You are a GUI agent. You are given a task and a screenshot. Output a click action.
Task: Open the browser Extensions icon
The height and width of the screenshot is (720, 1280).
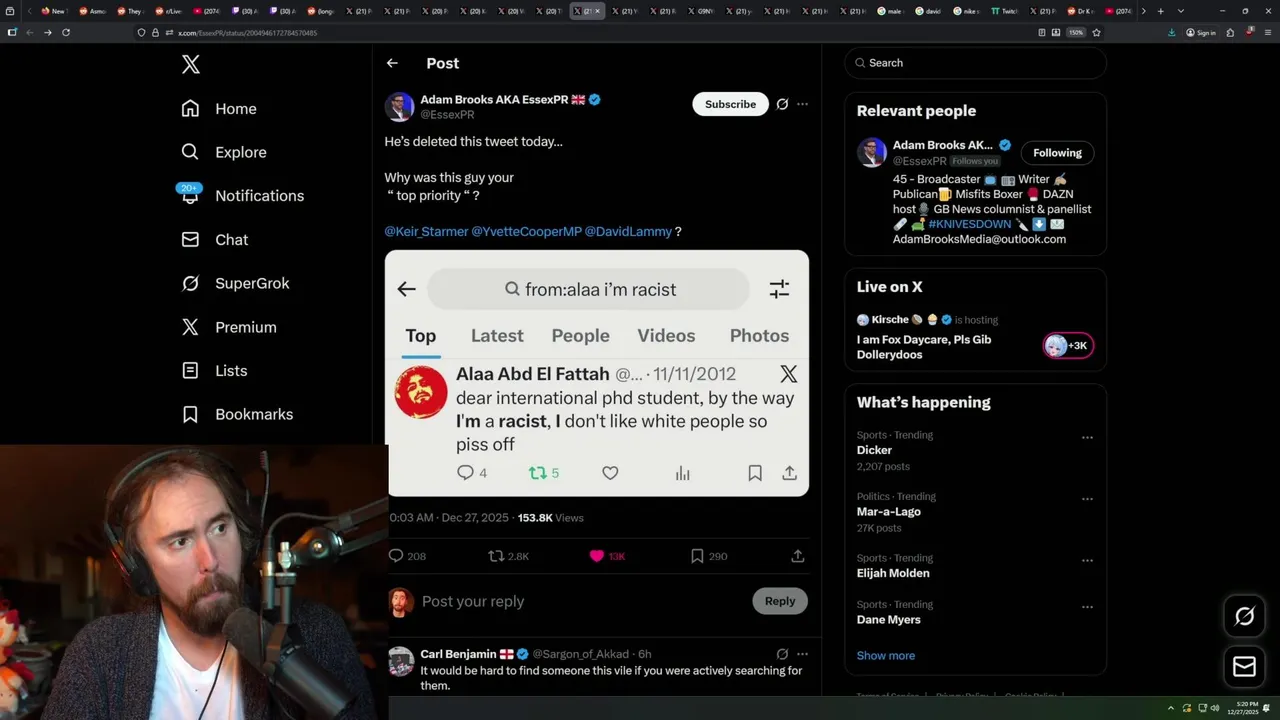pos(1229,32)
